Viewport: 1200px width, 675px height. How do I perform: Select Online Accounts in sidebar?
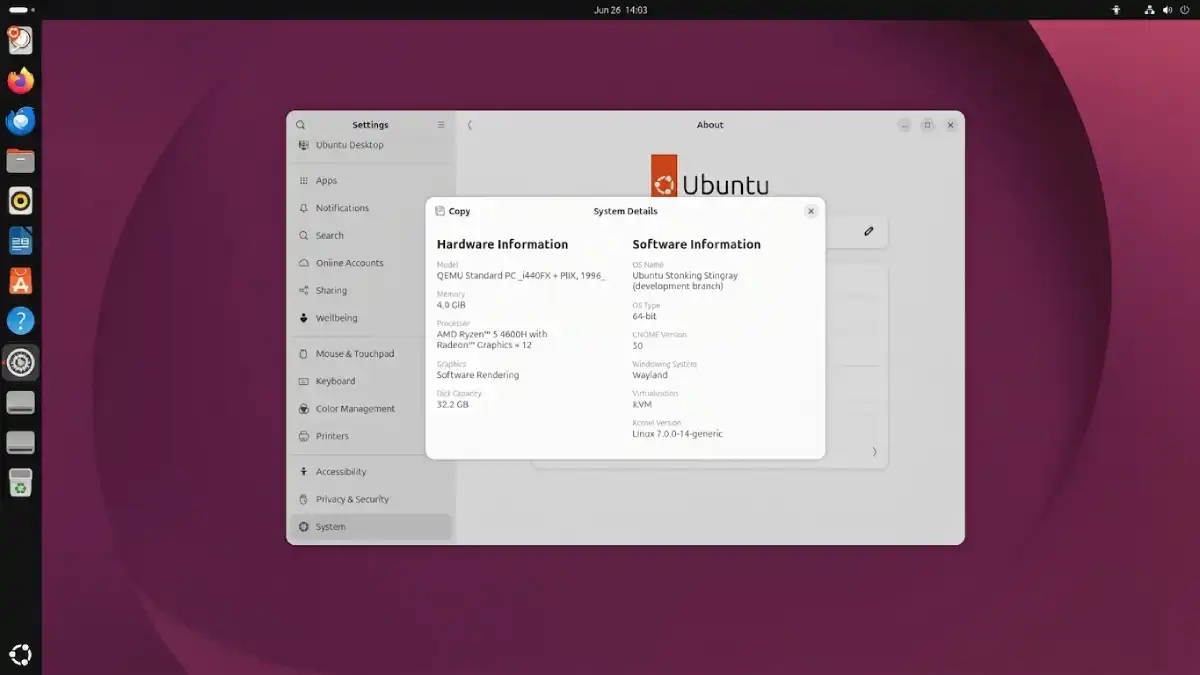coord(370,263)
